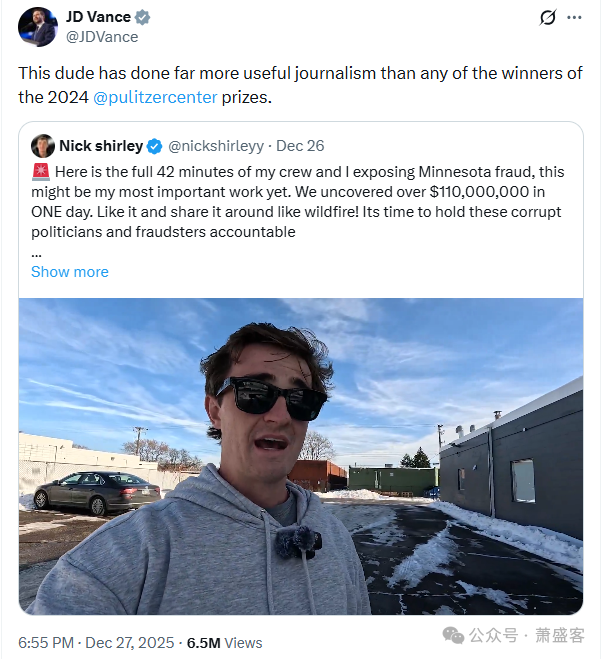Open the 6:55 PM Dec 27, 2025 timestamp
Viewport: 604px width, 659px height.
(96, 643)
